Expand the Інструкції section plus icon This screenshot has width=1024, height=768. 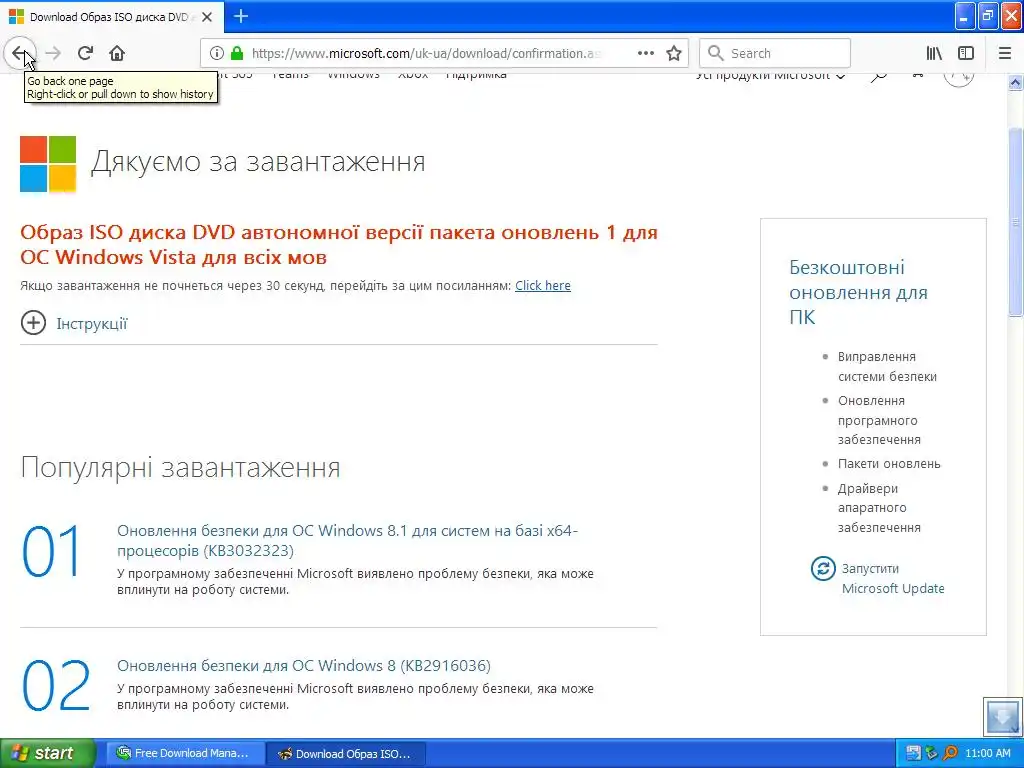tap(33, 323)
